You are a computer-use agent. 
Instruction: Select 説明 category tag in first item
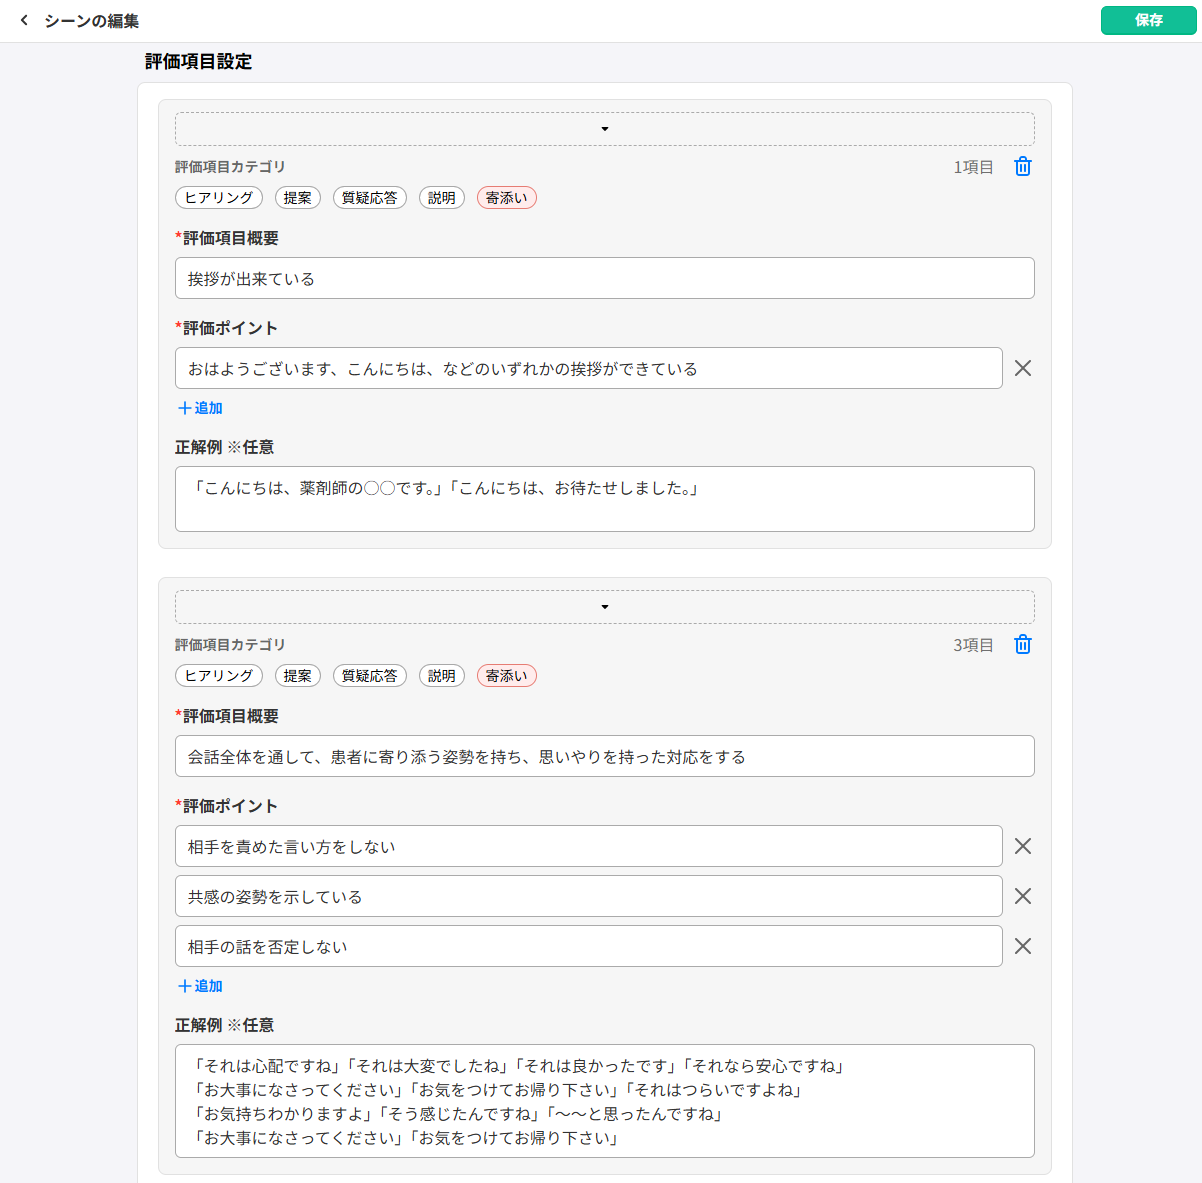pos(441,198)
